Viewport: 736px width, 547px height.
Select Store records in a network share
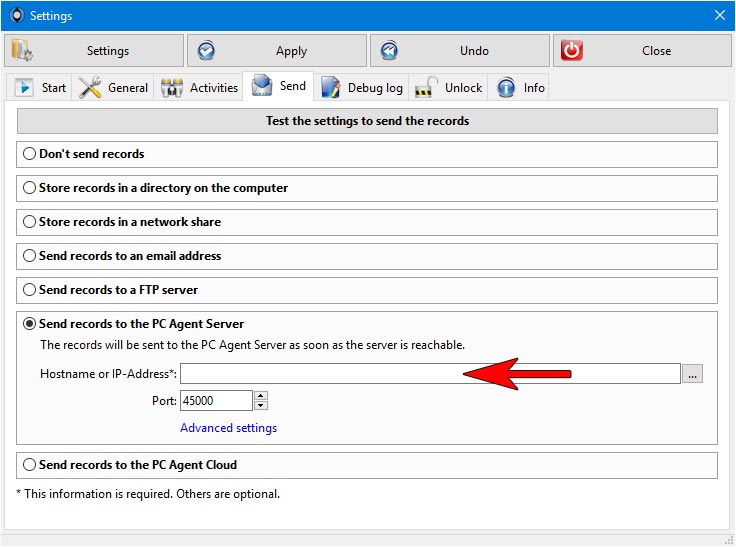30,222
